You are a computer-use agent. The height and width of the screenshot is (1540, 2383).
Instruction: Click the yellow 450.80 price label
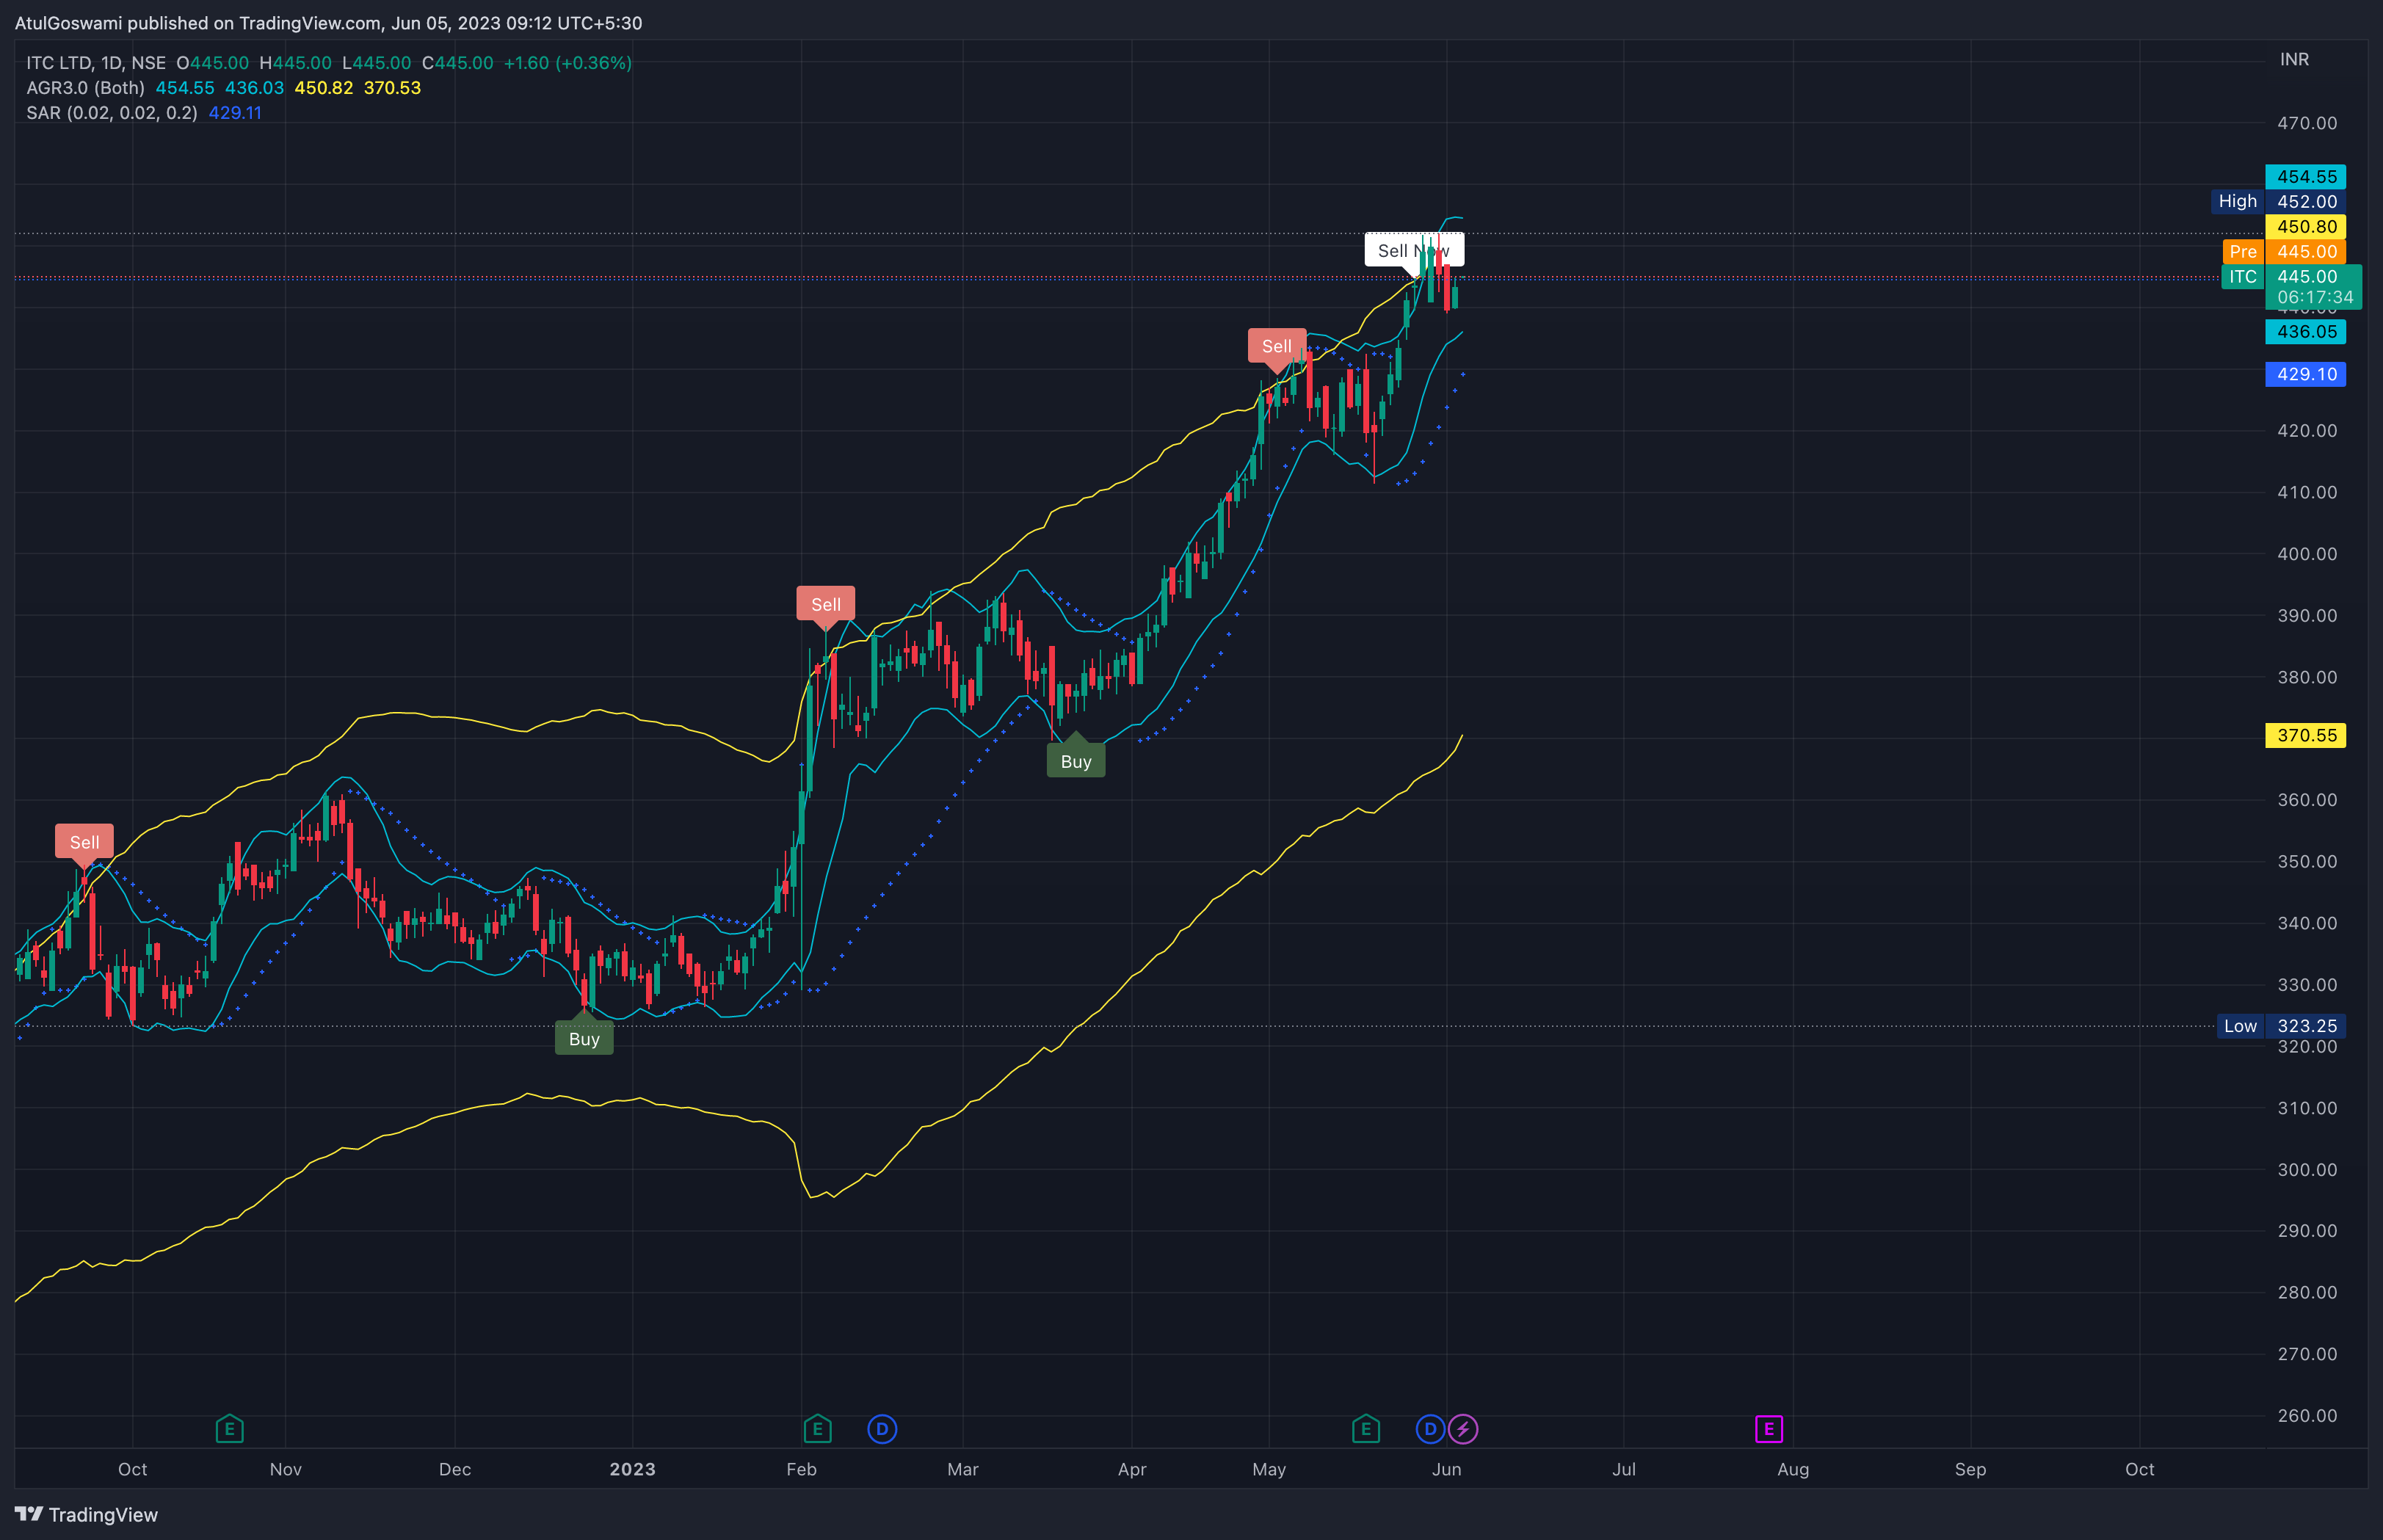pyautogui.click(x=2305, y=227)
